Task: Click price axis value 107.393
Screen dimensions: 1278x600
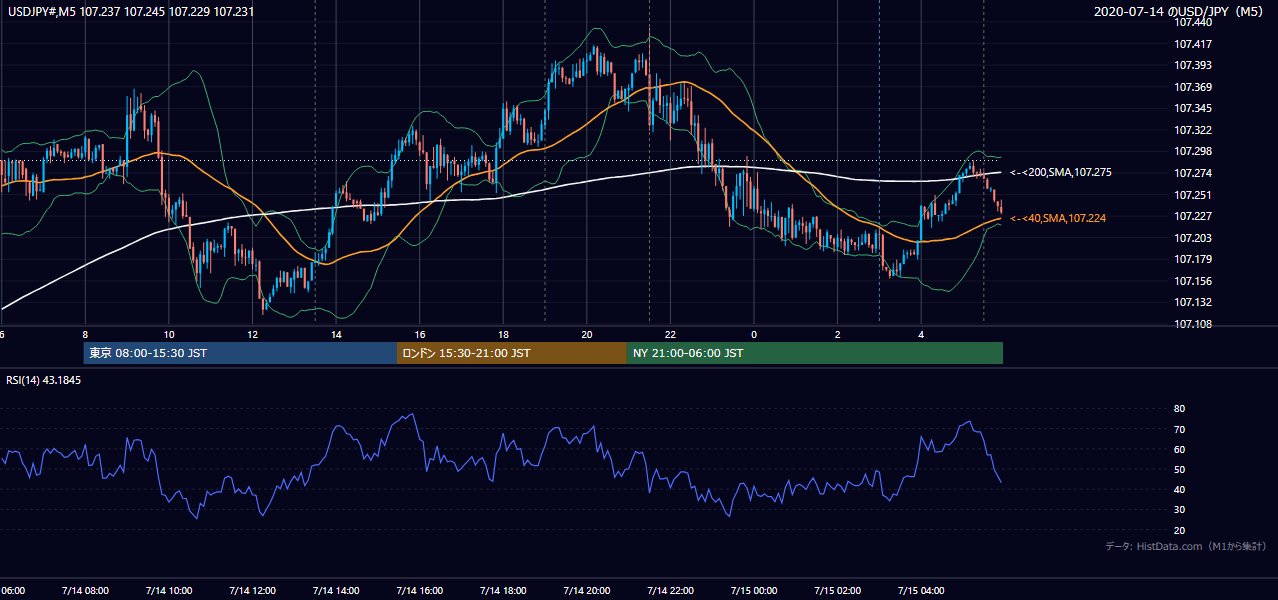Action: coord(1193,65)
